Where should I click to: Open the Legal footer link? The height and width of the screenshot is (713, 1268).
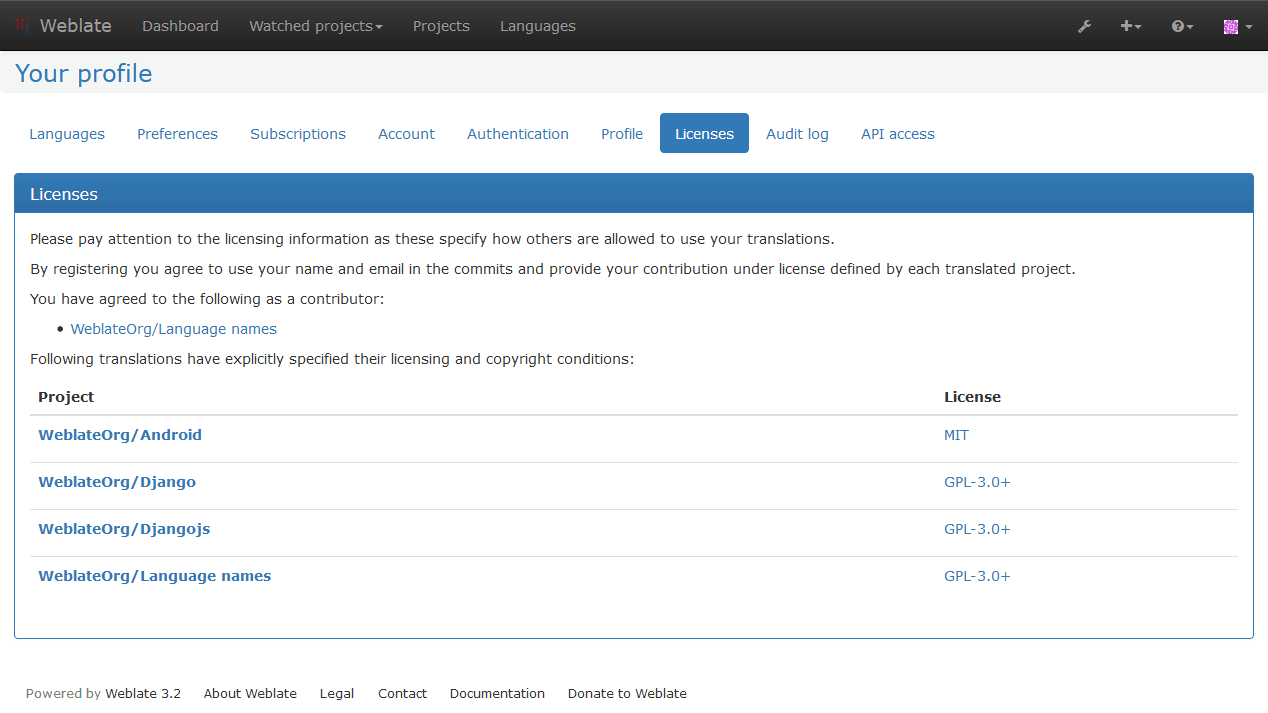(337, 694)
